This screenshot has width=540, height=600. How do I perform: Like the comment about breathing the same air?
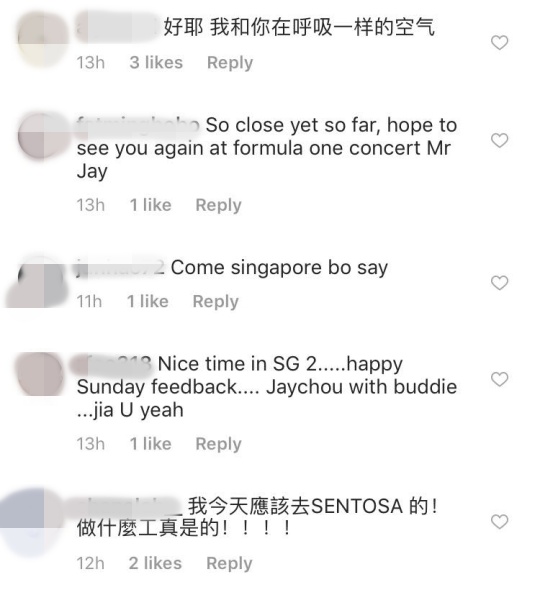499,42
